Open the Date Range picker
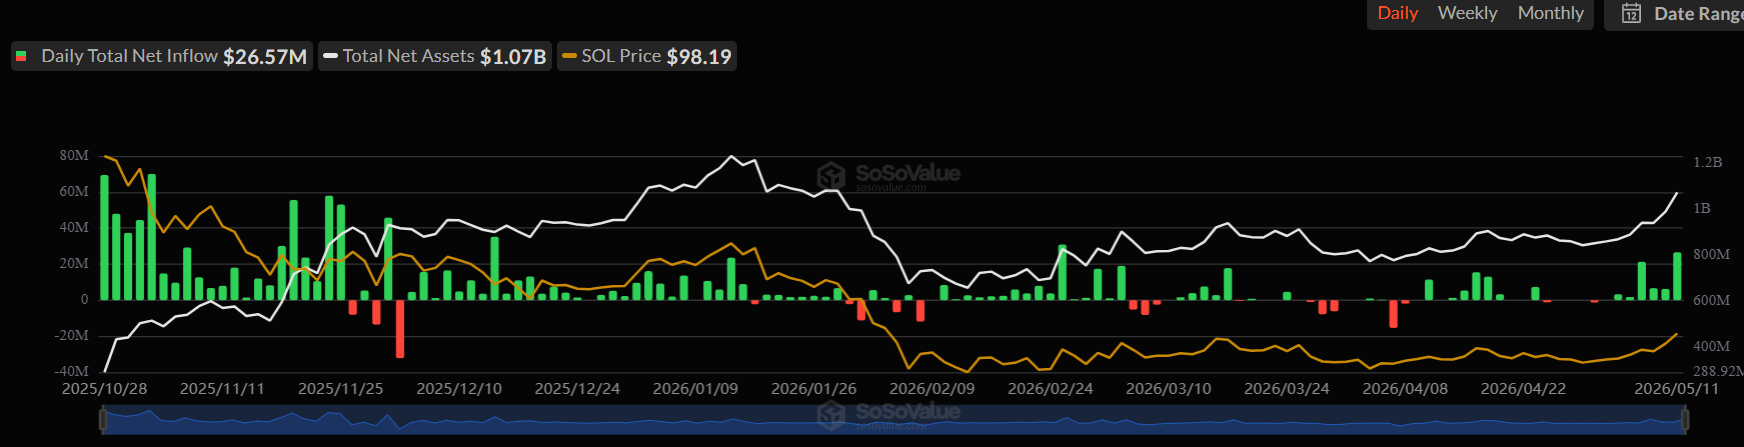The height and width of the screenshot is (447, 1744). [1675, 14]
